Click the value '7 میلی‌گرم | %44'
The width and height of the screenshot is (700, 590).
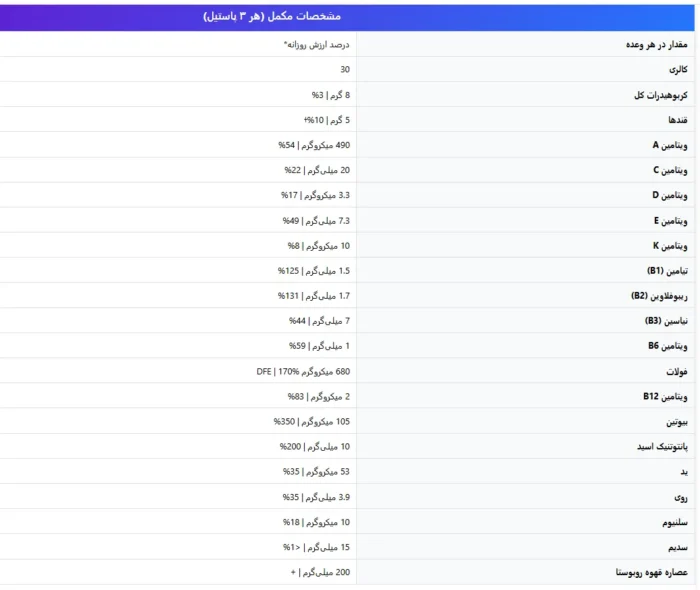point(319,320)
